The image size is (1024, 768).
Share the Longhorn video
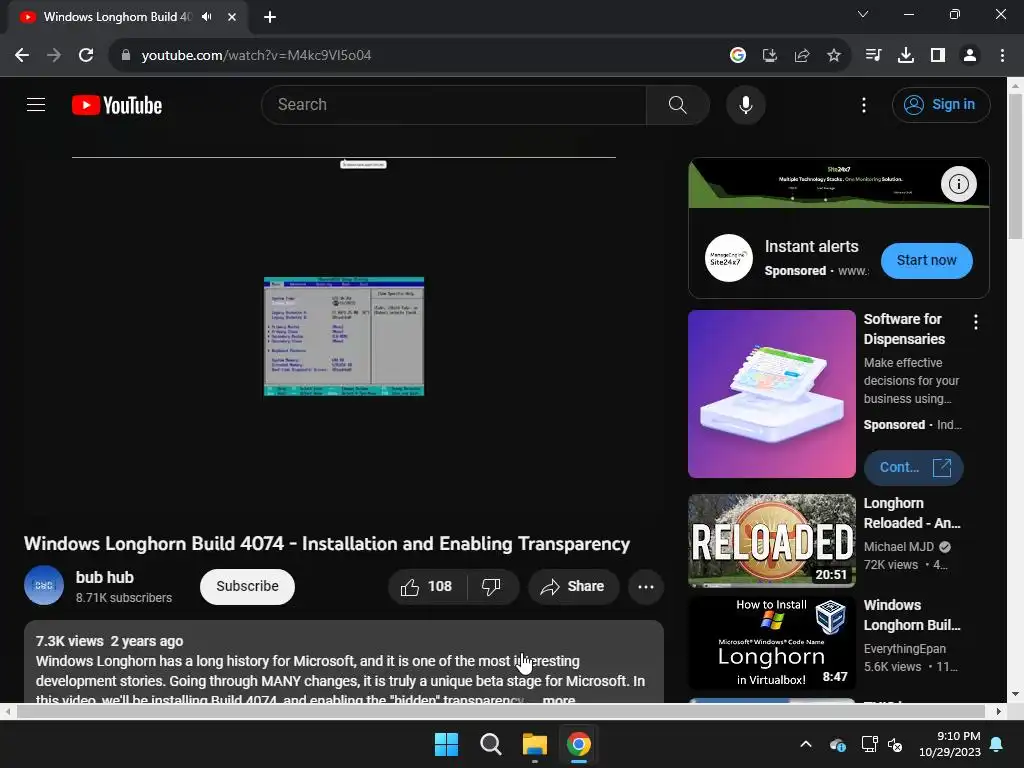tap(573, 586)
